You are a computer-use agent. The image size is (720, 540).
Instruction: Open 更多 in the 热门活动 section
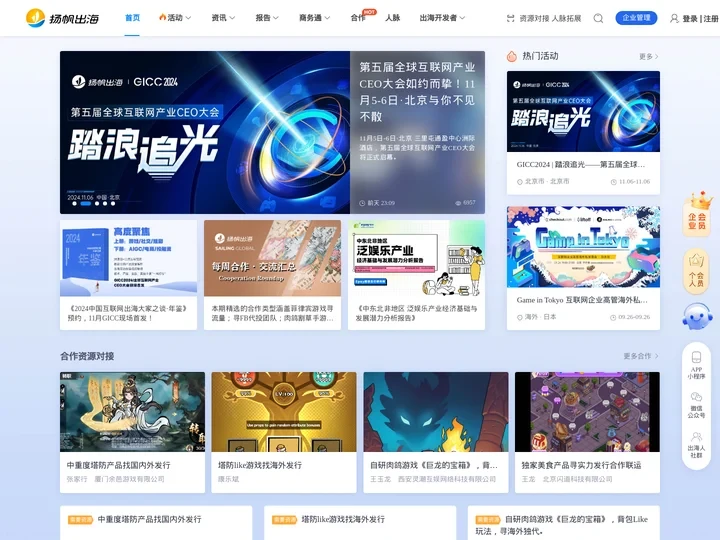pyautogui.click(x=648, y=56)
